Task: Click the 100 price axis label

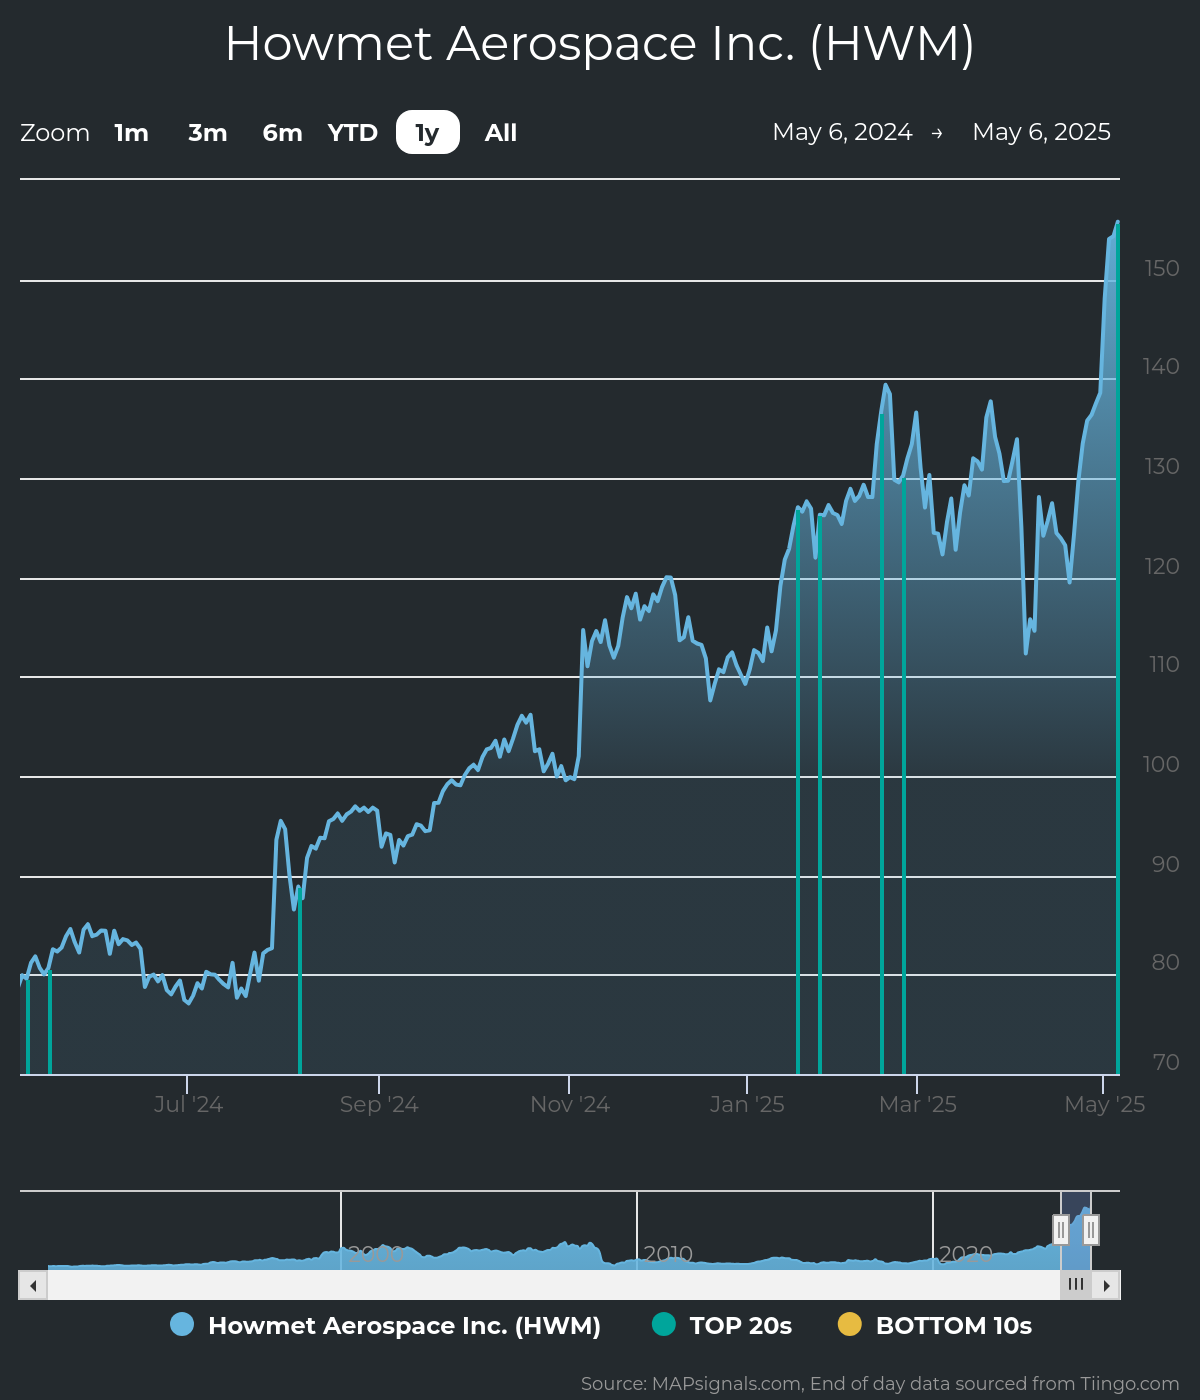Action: (1162, 764)
